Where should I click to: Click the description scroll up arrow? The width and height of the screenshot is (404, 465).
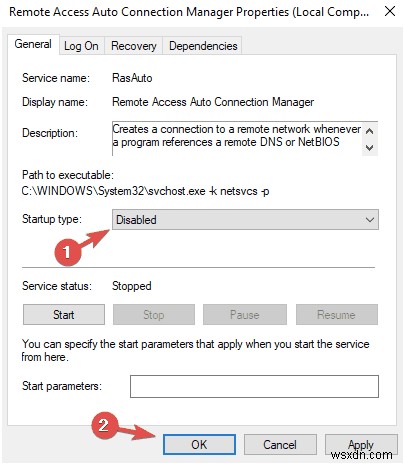(x=369, y=131)
